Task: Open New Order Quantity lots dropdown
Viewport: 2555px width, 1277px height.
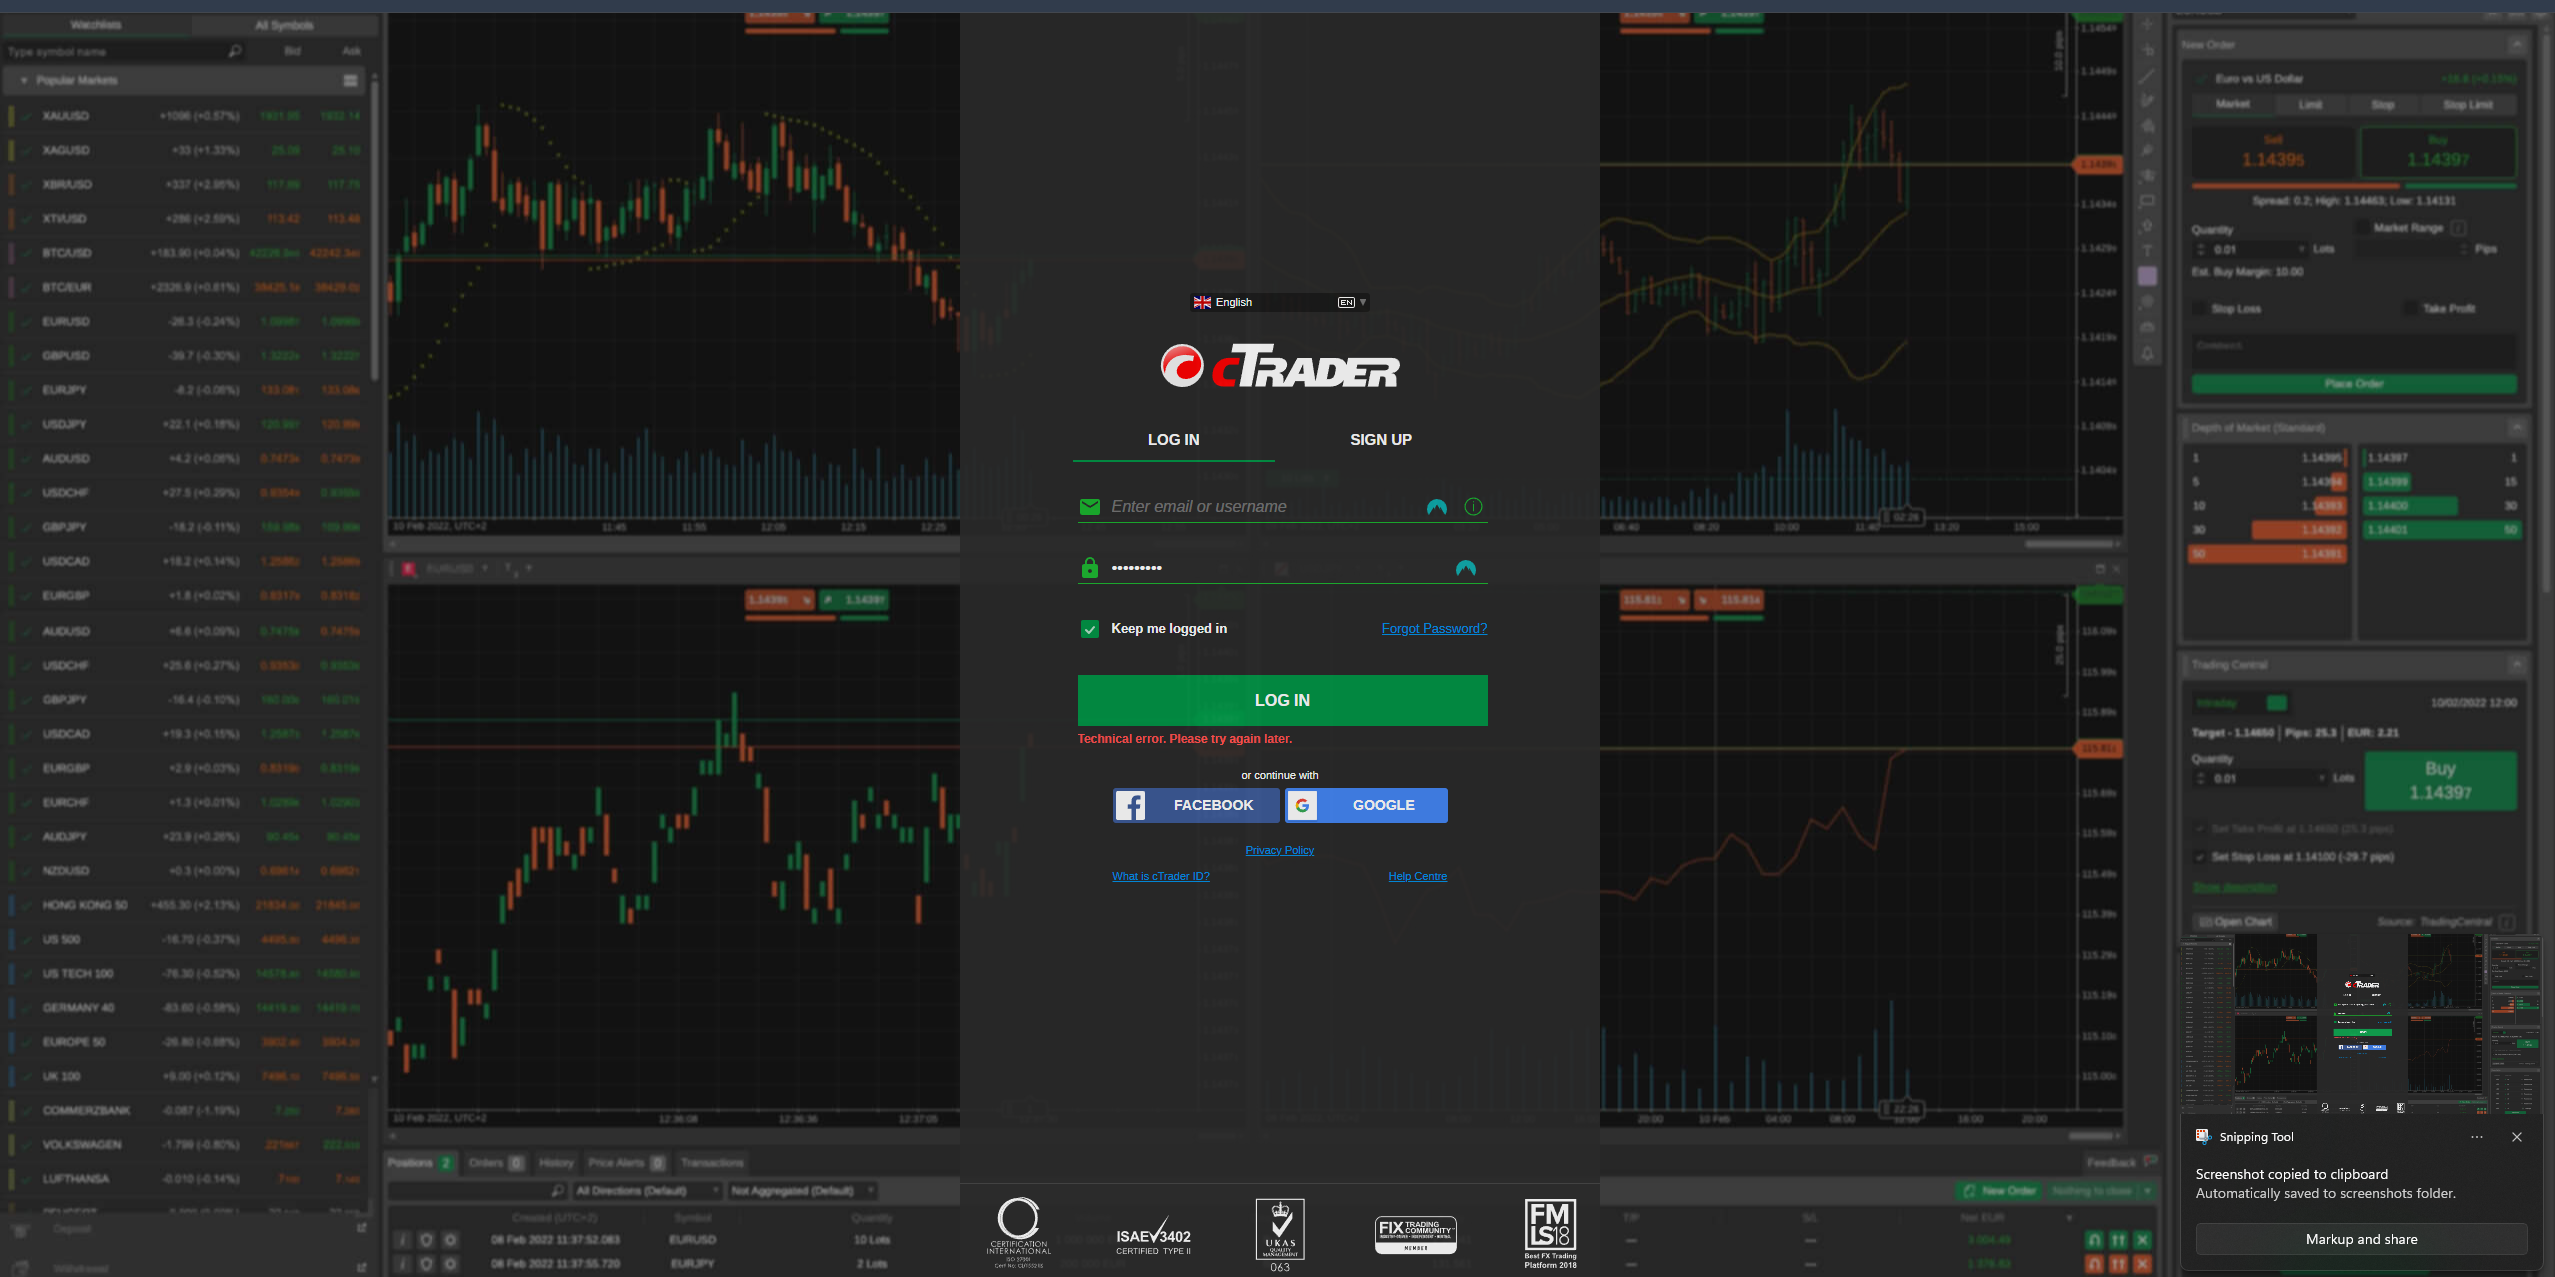Action: (2301, 249)
